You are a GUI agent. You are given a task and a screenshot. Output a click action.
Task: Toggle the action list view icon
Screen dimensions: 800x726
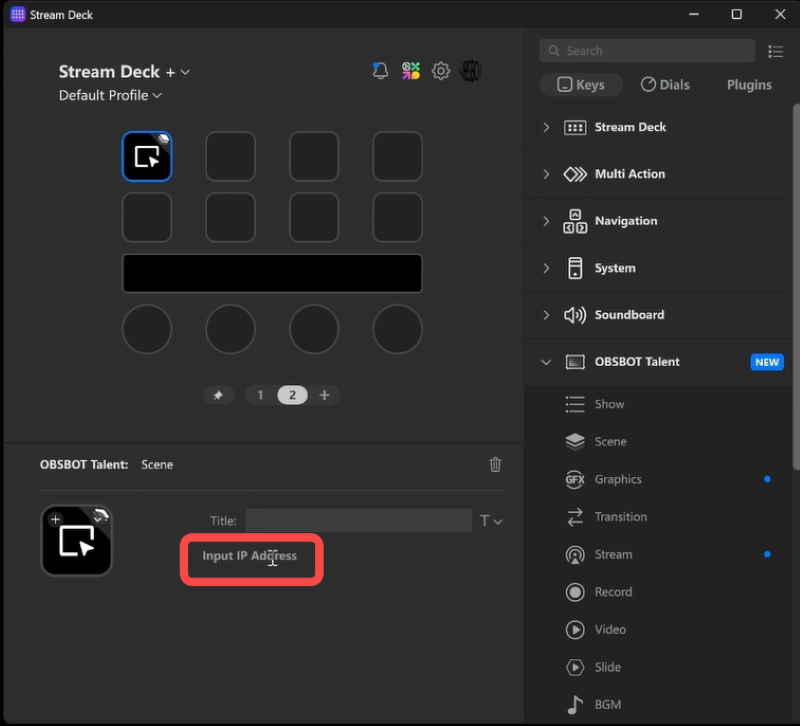coord(776,51)
